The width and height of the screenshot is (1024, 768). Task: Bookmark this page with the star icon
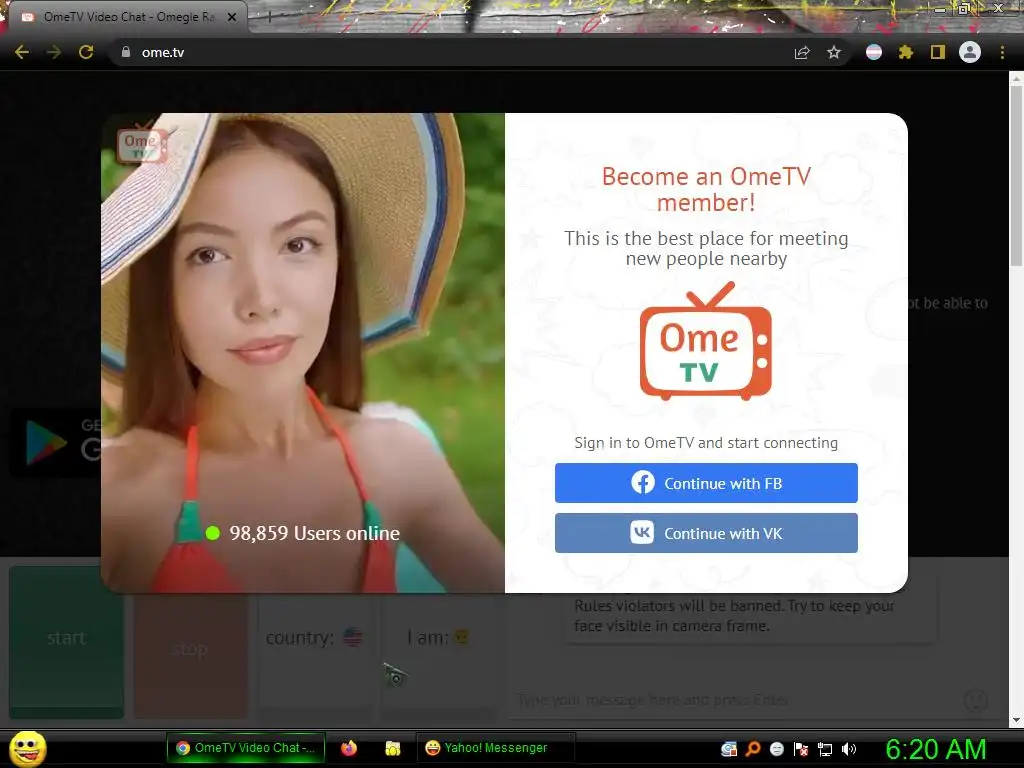click(834, 52)
